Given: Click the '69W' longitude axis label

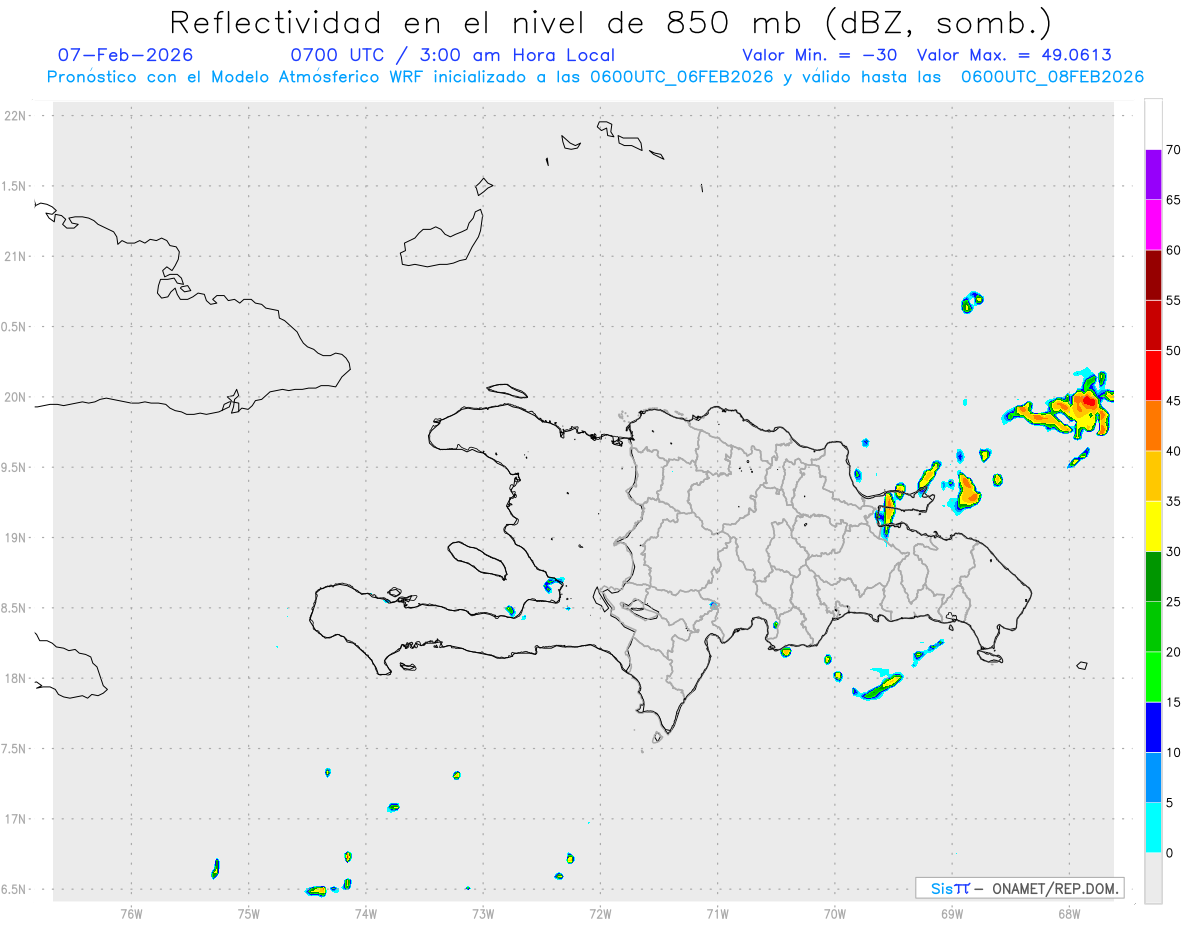Looking at the screenshot, I should coord(952,912).
